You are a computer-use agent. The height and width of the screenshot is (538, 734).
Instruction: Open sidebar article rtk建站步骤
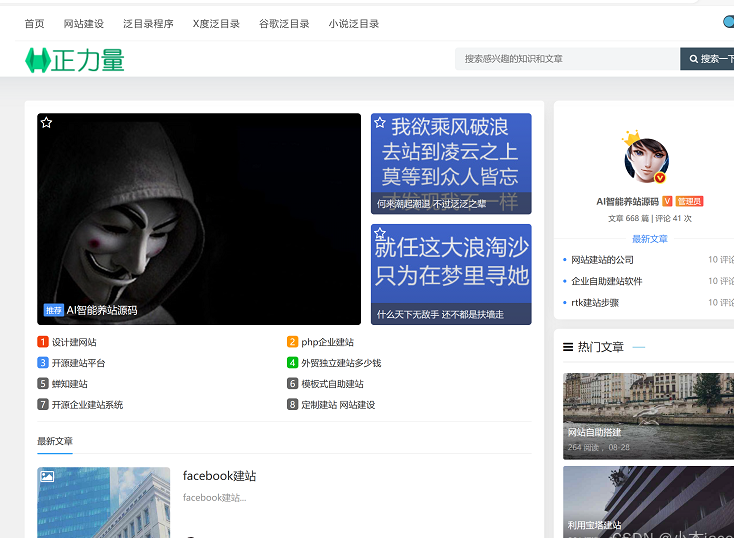[x=595, y=302]
